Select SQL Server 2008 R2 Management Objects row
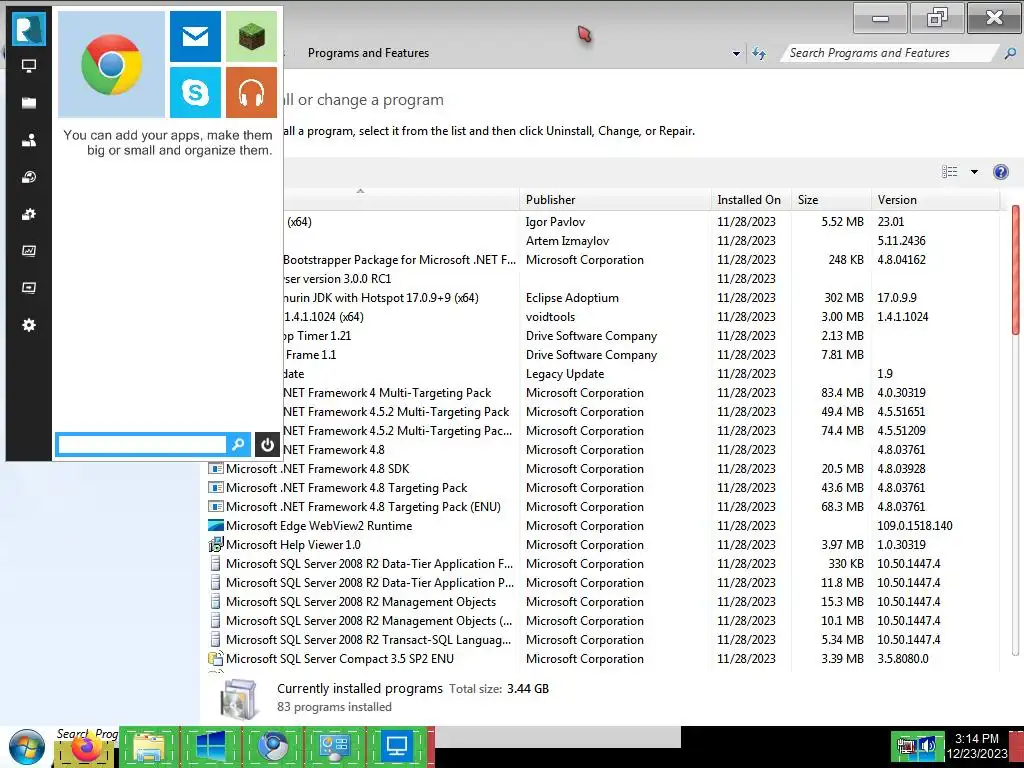 [x=602, y=601]
